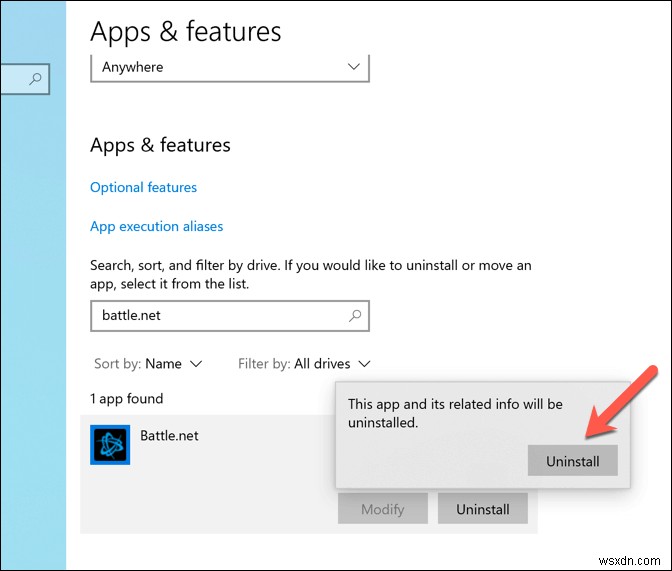Focus the battle.net app search field

click(x=230, y=316)
